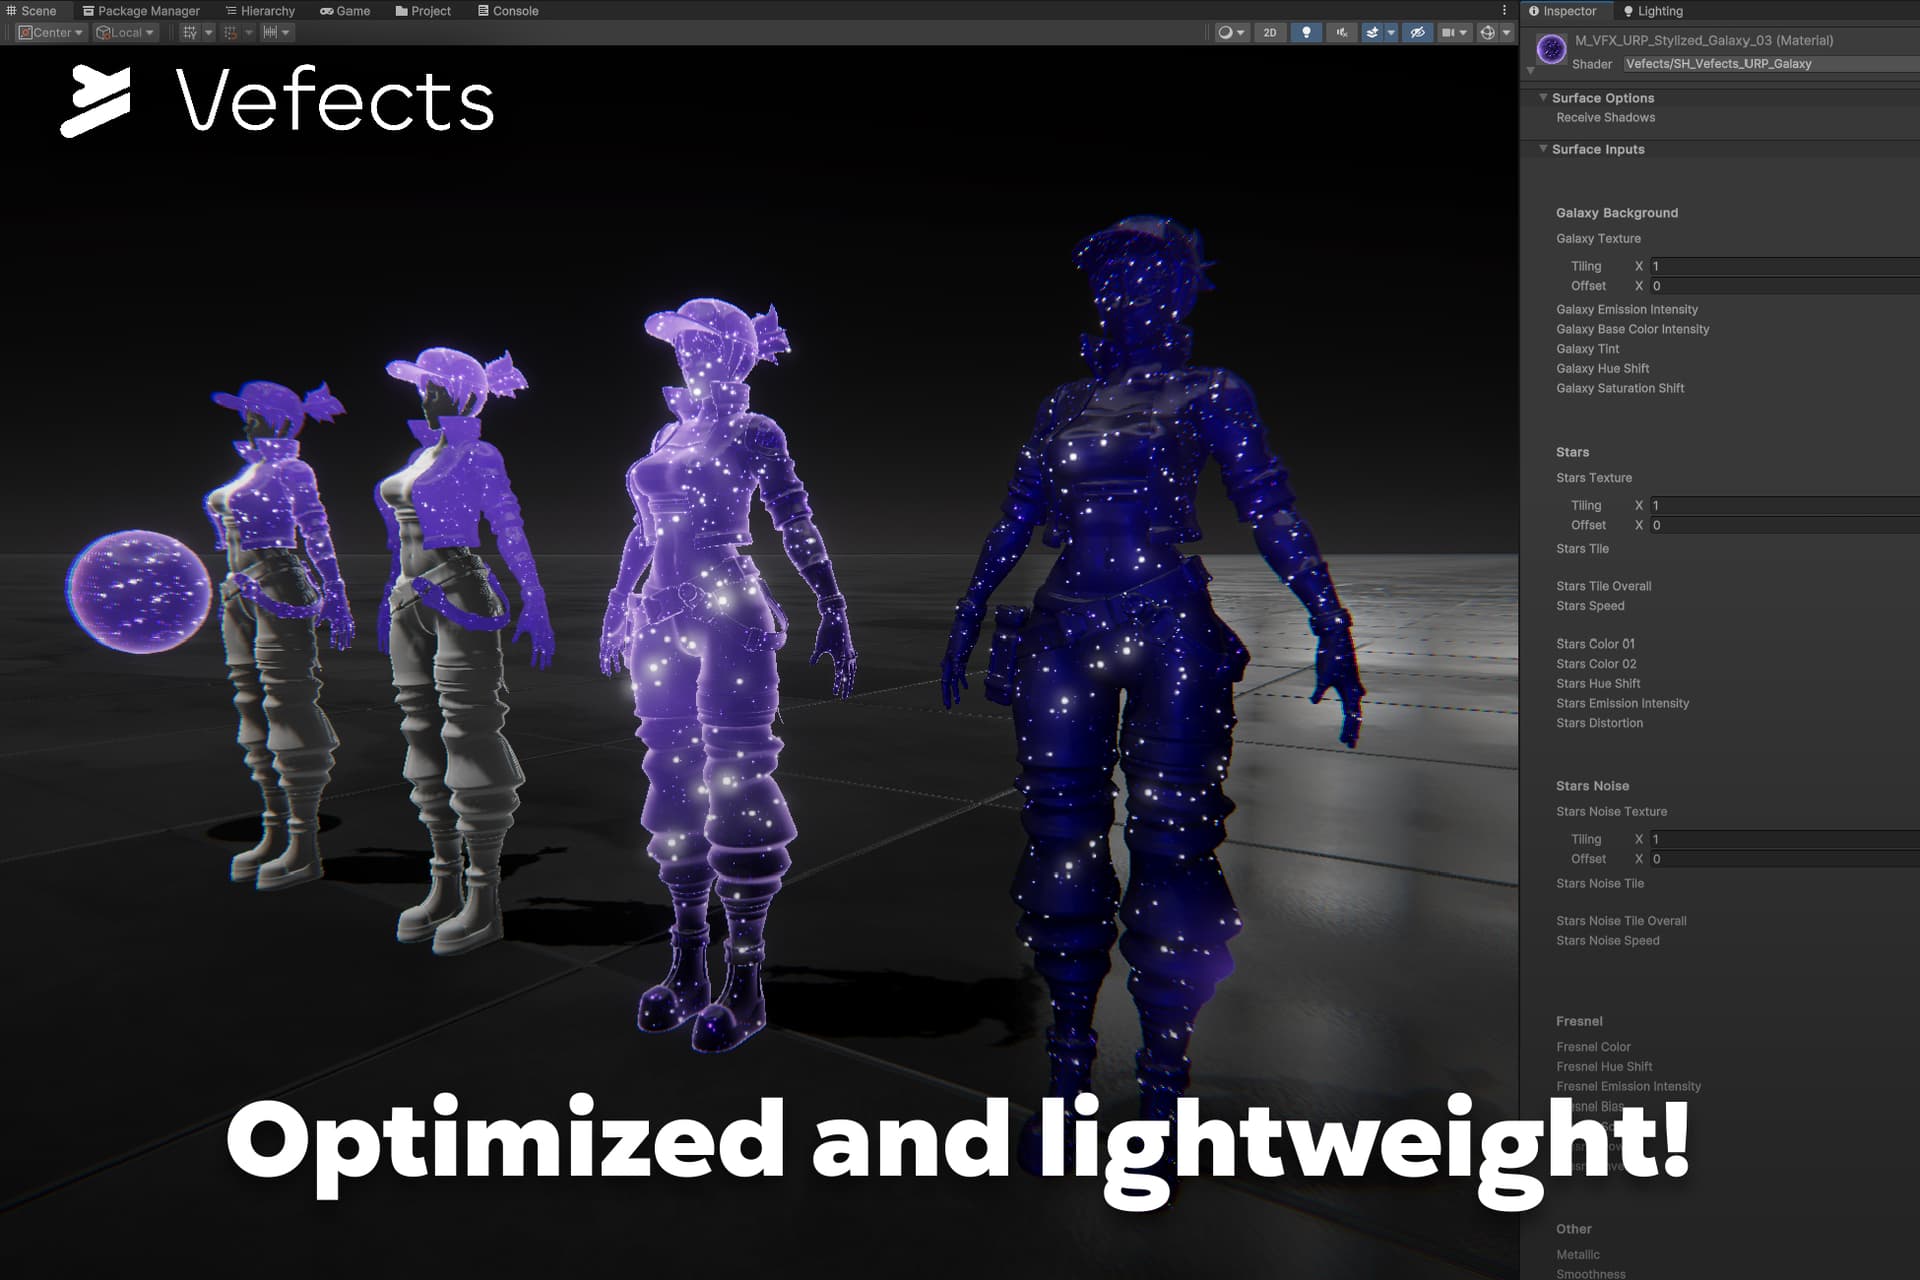This screenshot has width=1920, height=1280.
Task: Click Fresnel Hue Shift label
Action: pyautogui.click(x=1604, y=1067)
